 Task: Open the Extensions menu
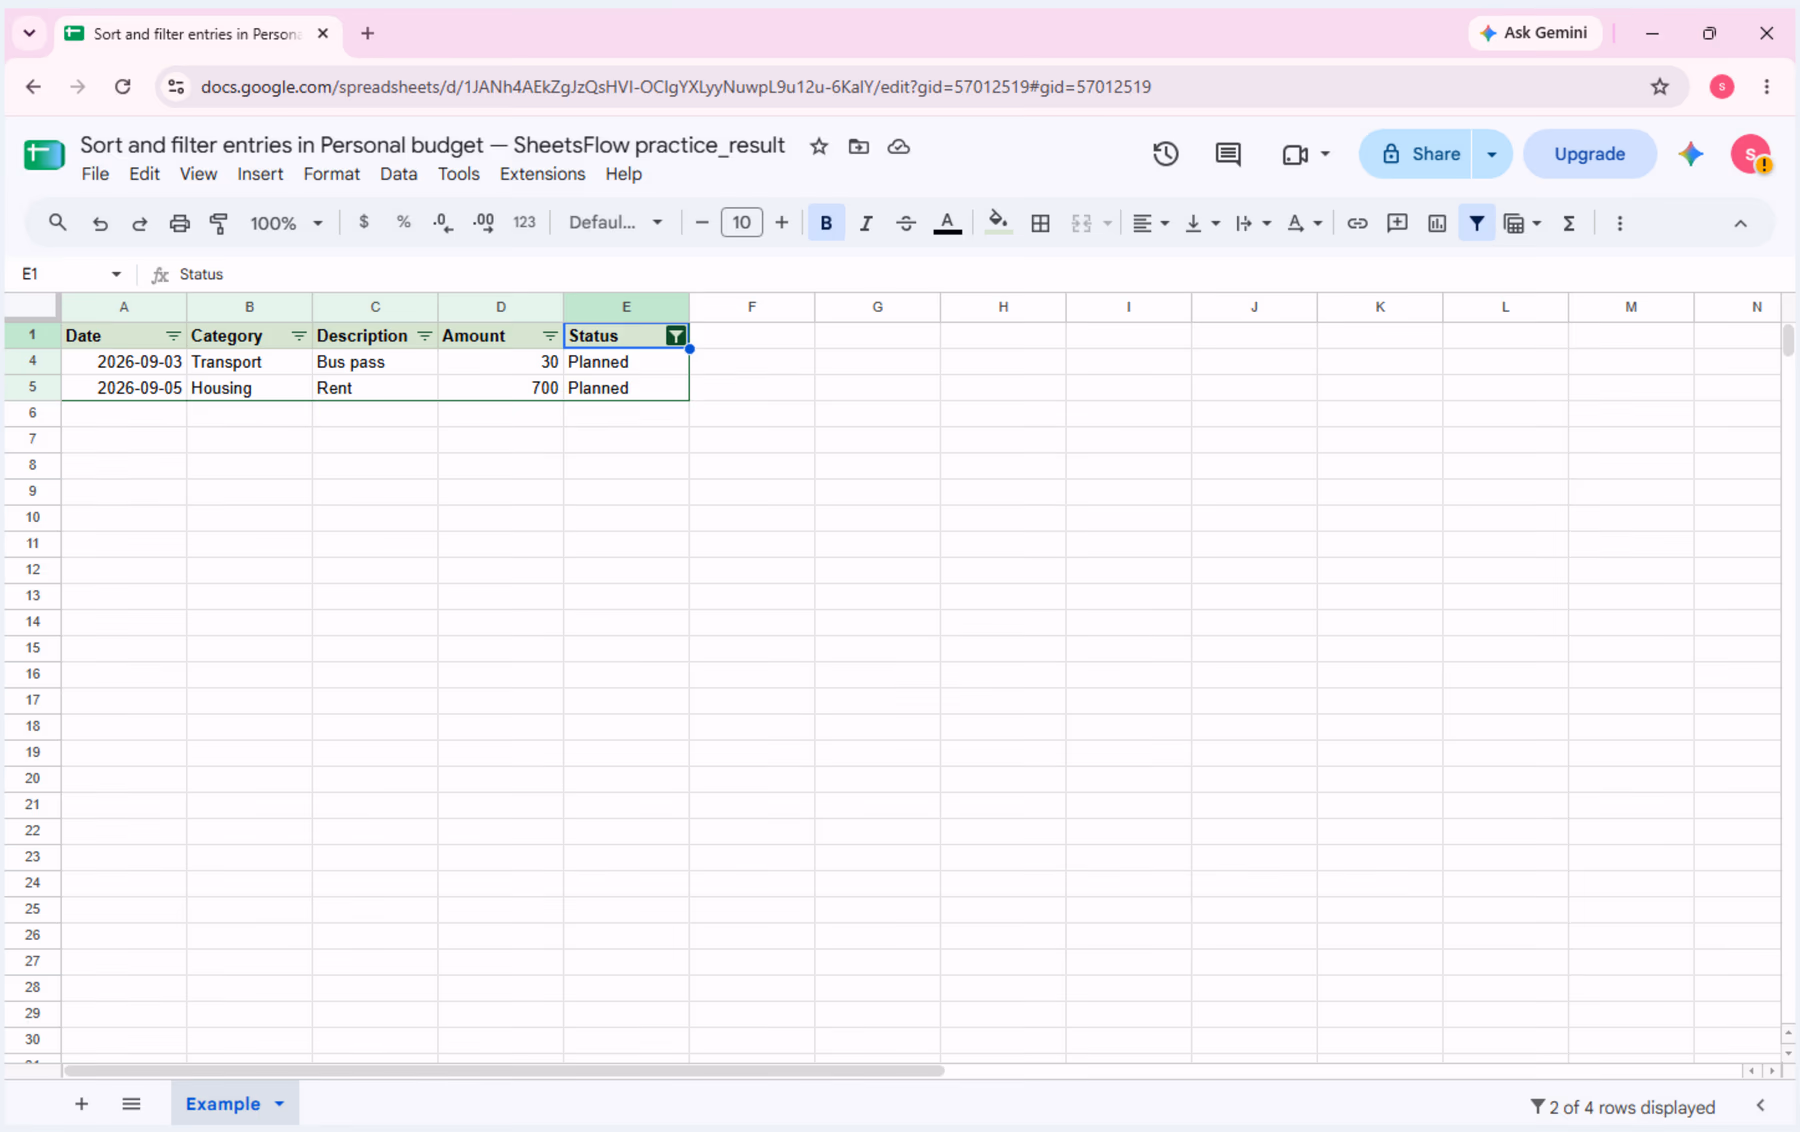(542, 174)
